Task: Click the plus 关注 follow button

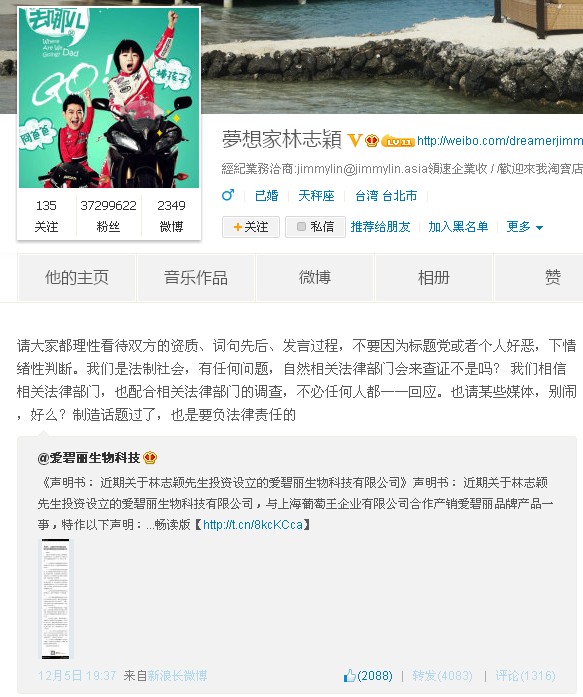Action: pyautogui.click(x=251, y=227)
